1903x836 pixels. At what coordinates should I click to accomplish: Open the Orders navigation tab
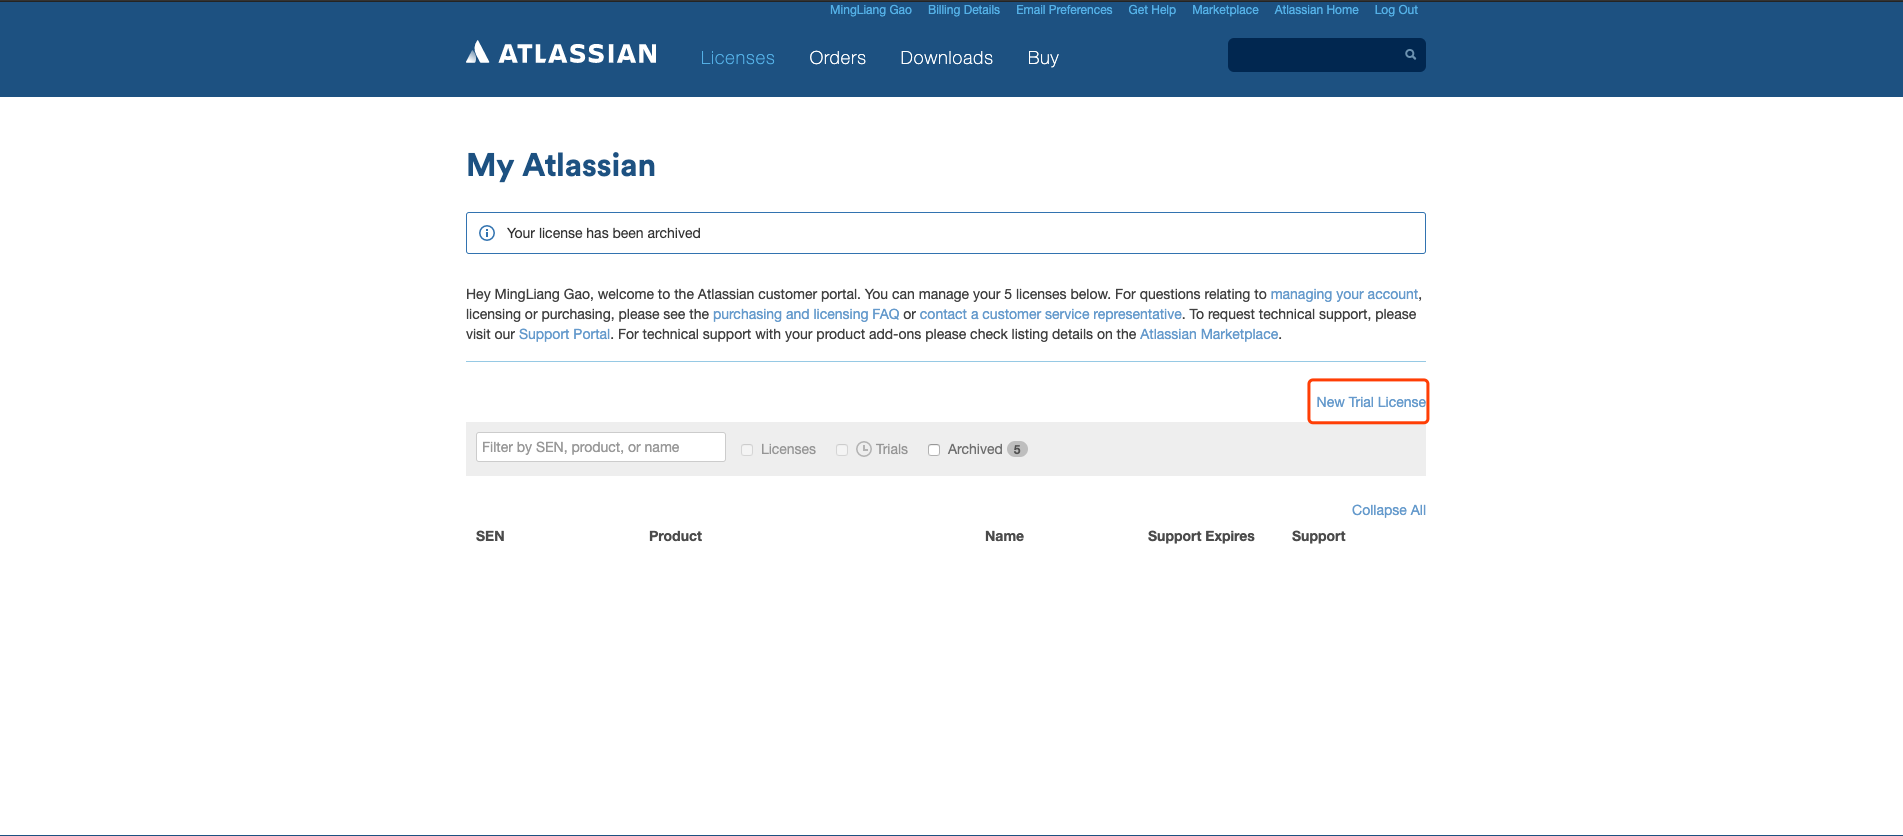pyautogui.click(x=837, y=58)
